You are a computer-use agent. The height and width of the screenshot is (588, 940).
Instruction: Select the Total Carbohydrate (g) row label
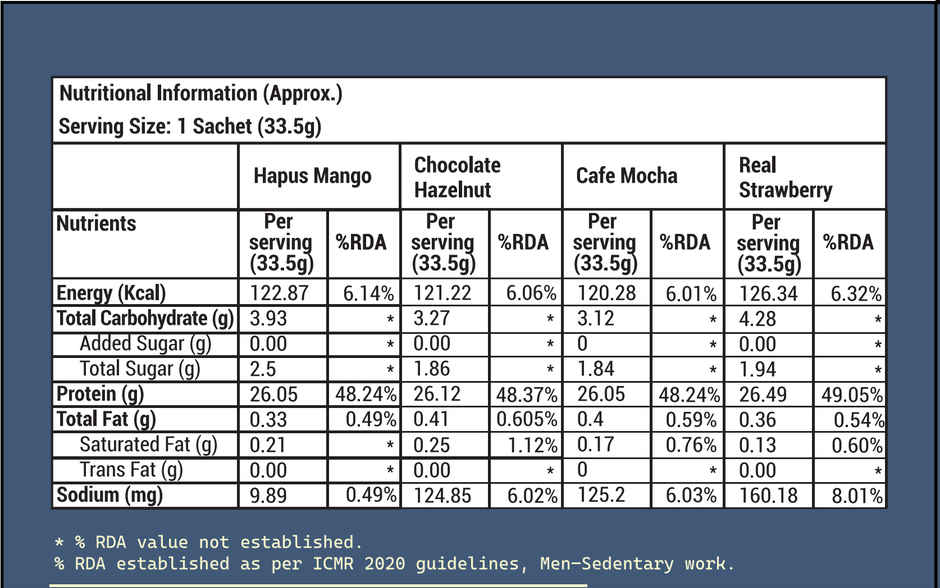pos(144,319)
